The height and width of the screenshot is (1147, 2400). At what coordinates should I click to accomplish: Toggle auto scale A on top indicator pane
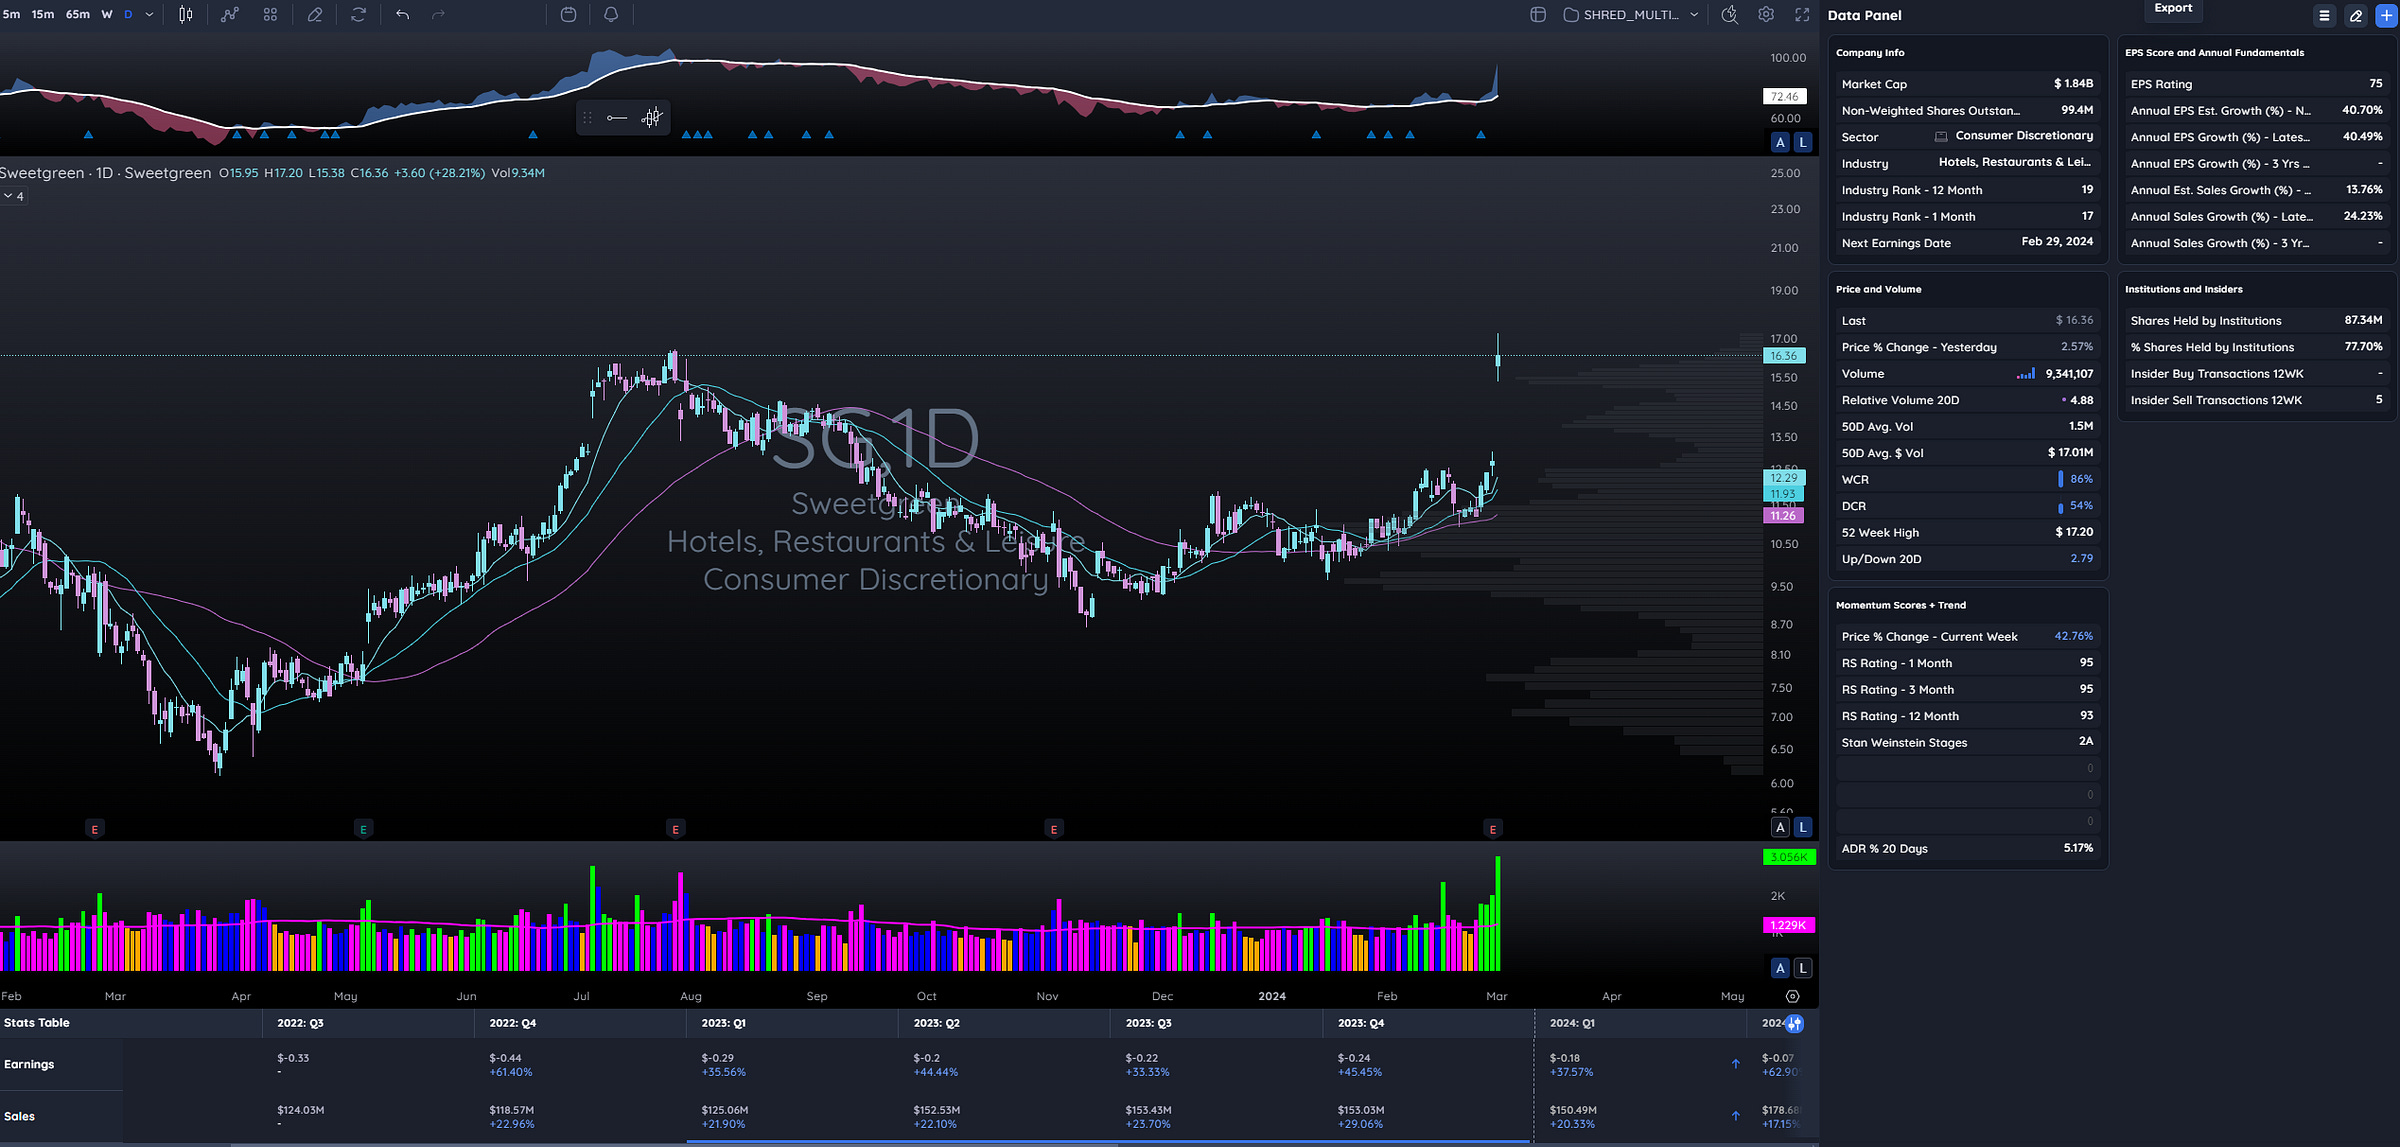coord(1780,142)
